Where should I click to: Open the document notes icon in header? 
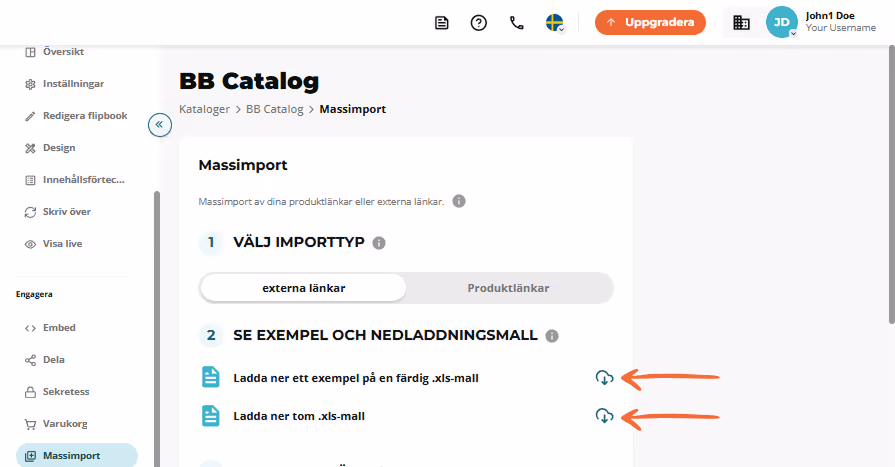tap(441, 23)
